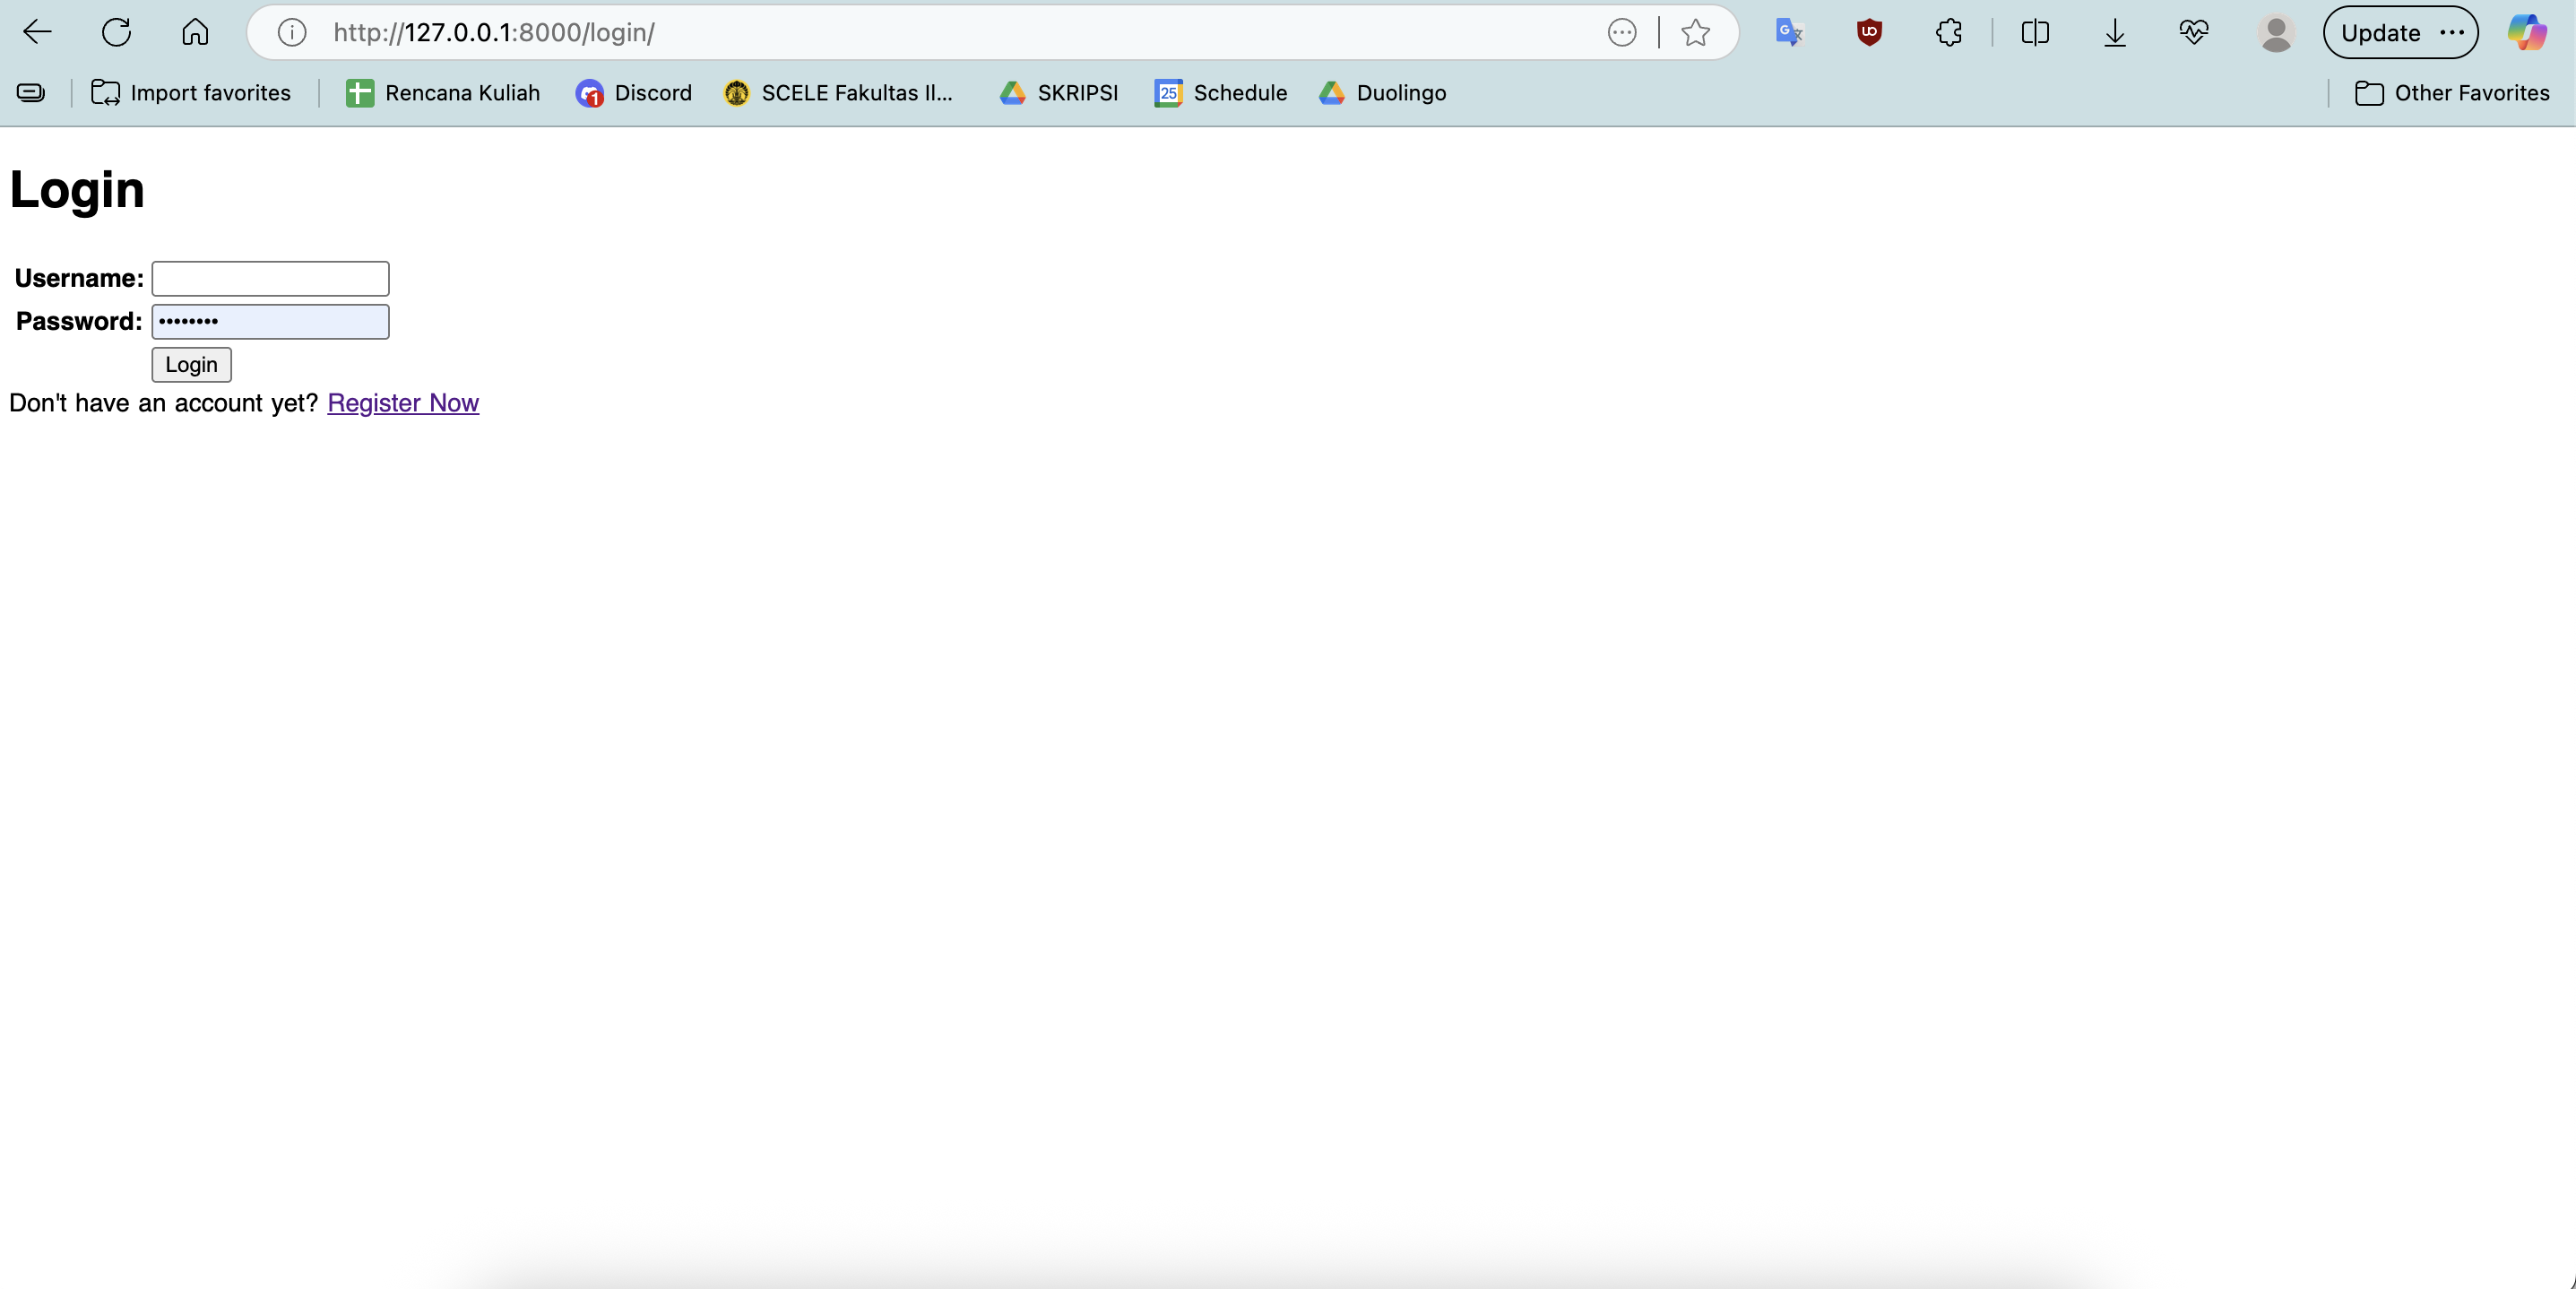Follow the Register Now link
This screenshot has height=1289, width=2576.
click(x=403, y=403)
